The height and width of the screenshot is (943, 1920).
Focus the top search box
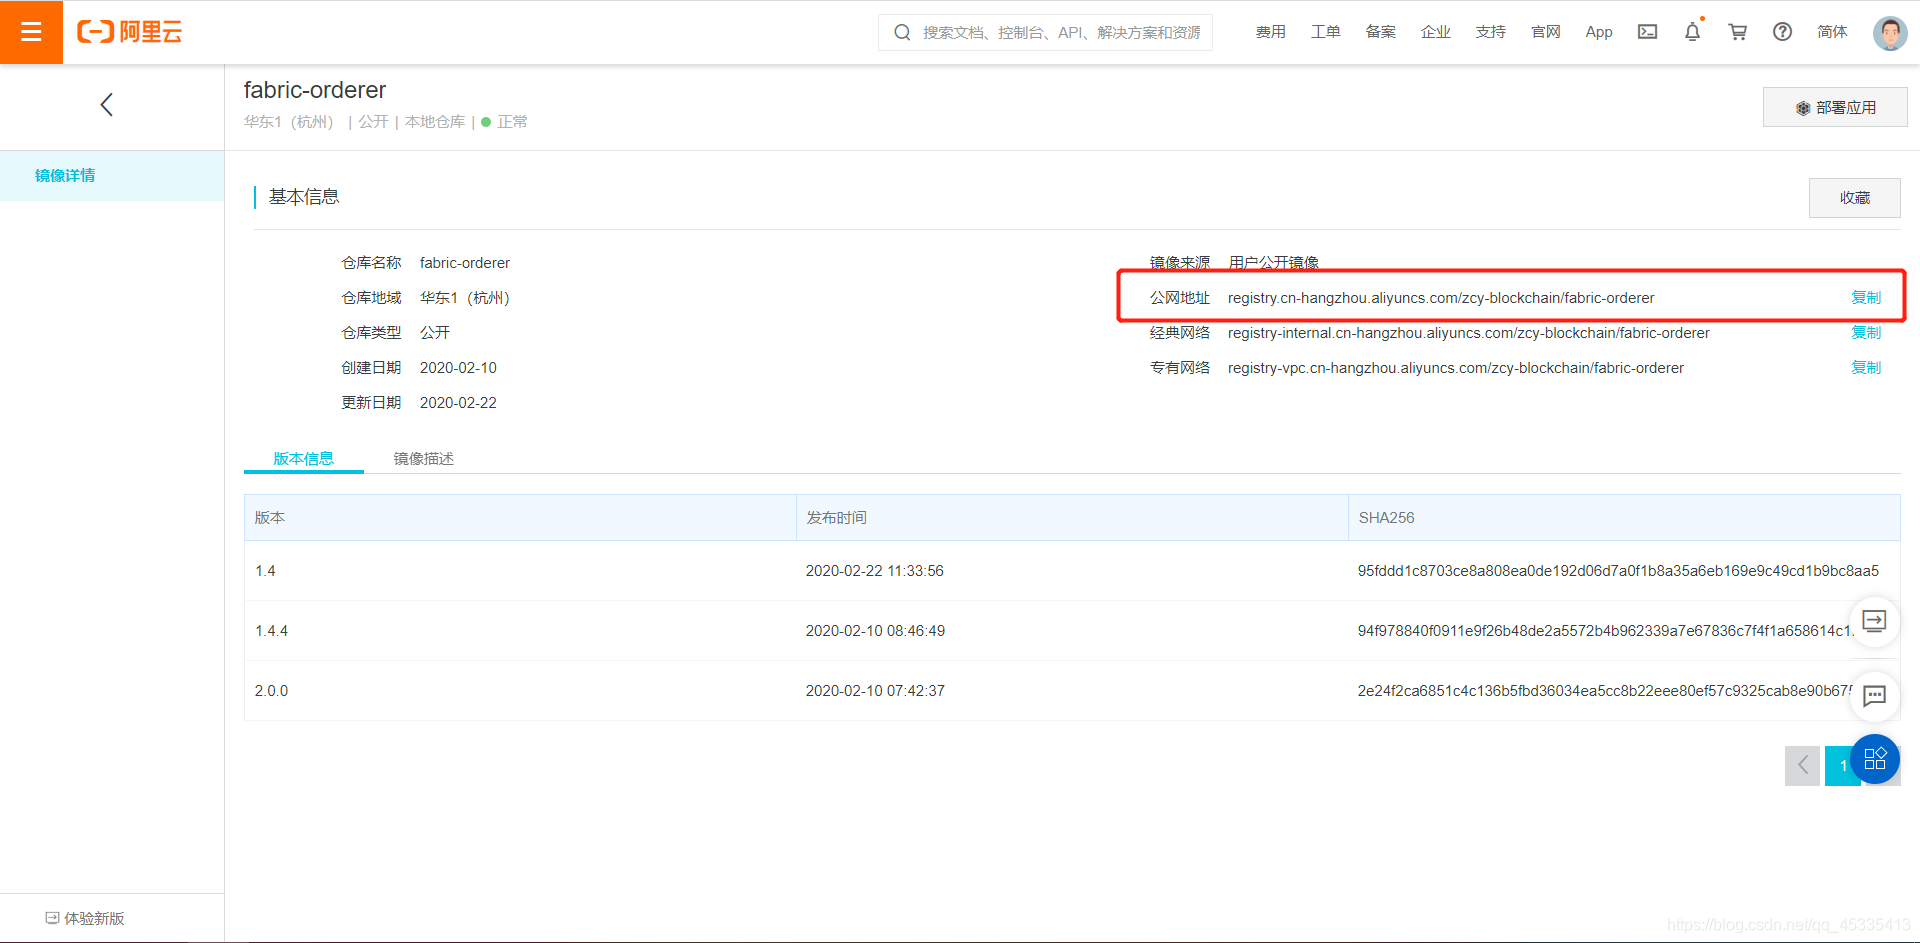tap(1045, 32)
